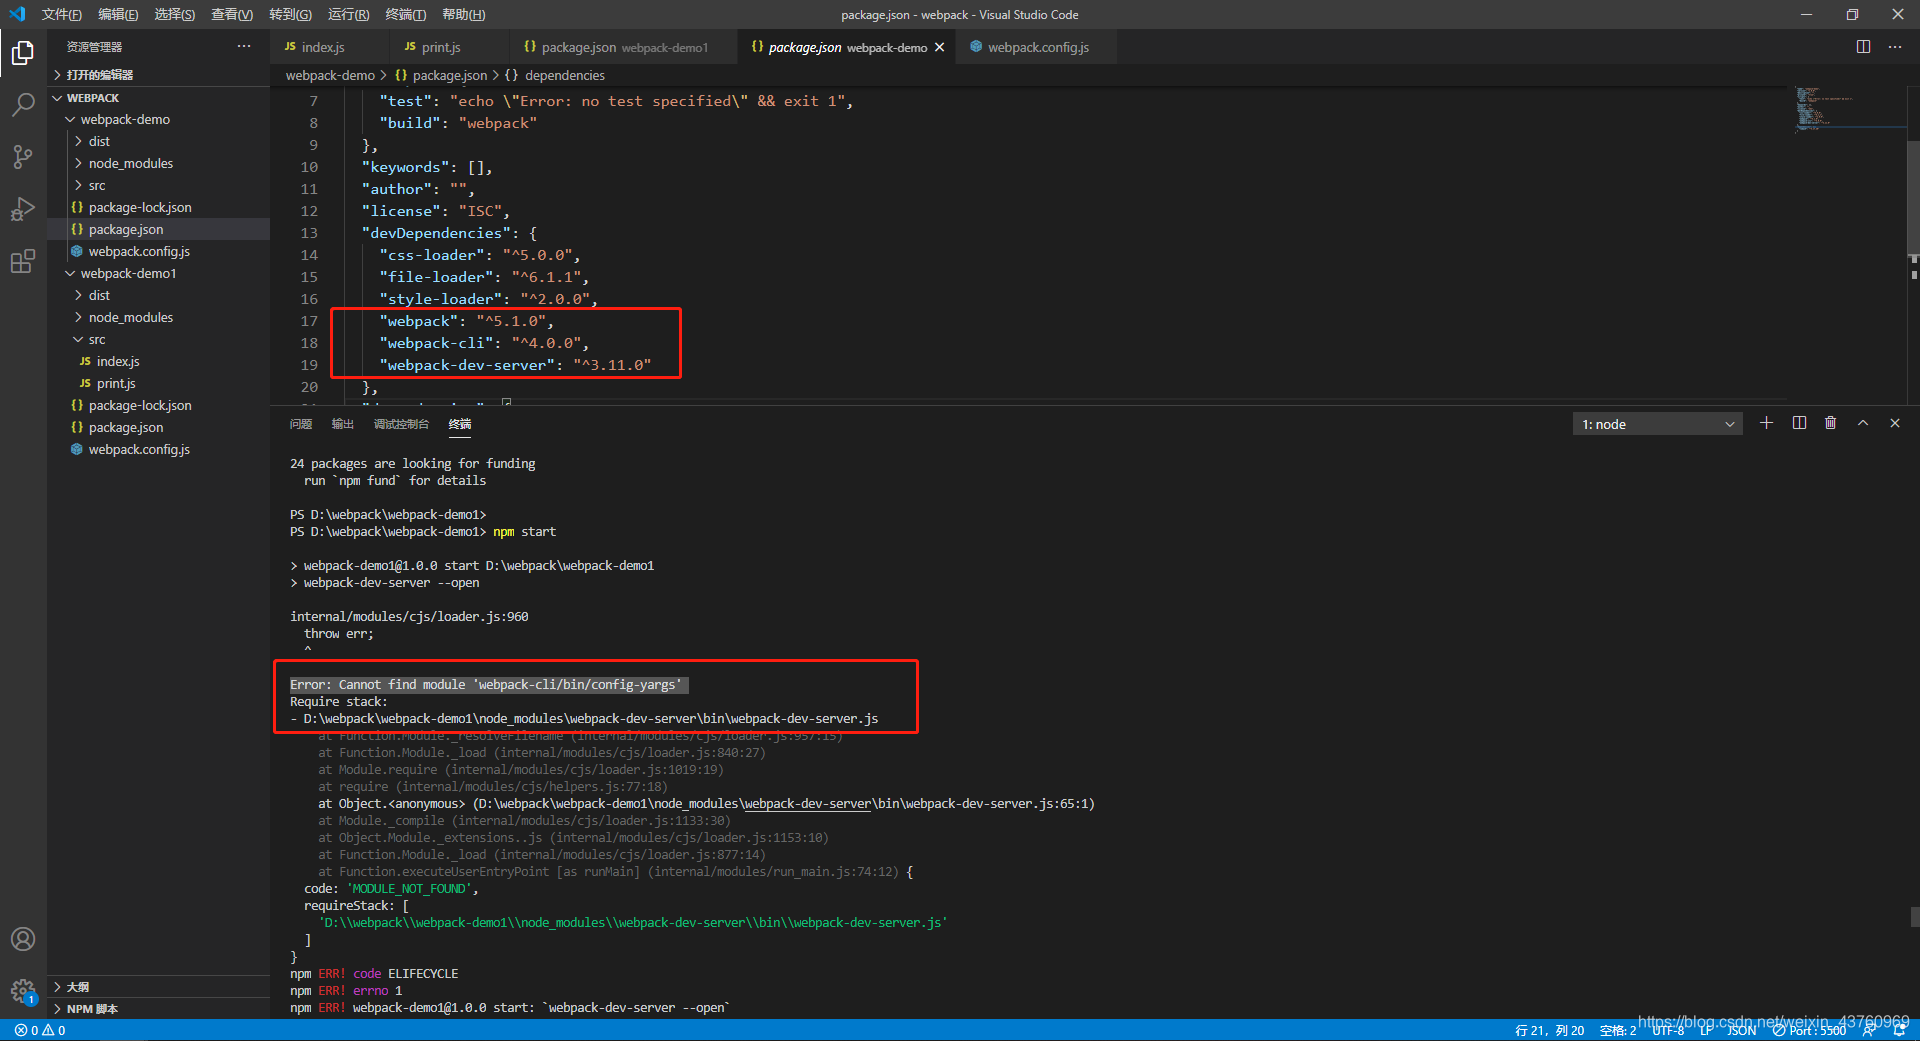Open index.js in webpack-demo1 src
The height and width of the screenshot is (1041, 1920).
pos(160,361)
